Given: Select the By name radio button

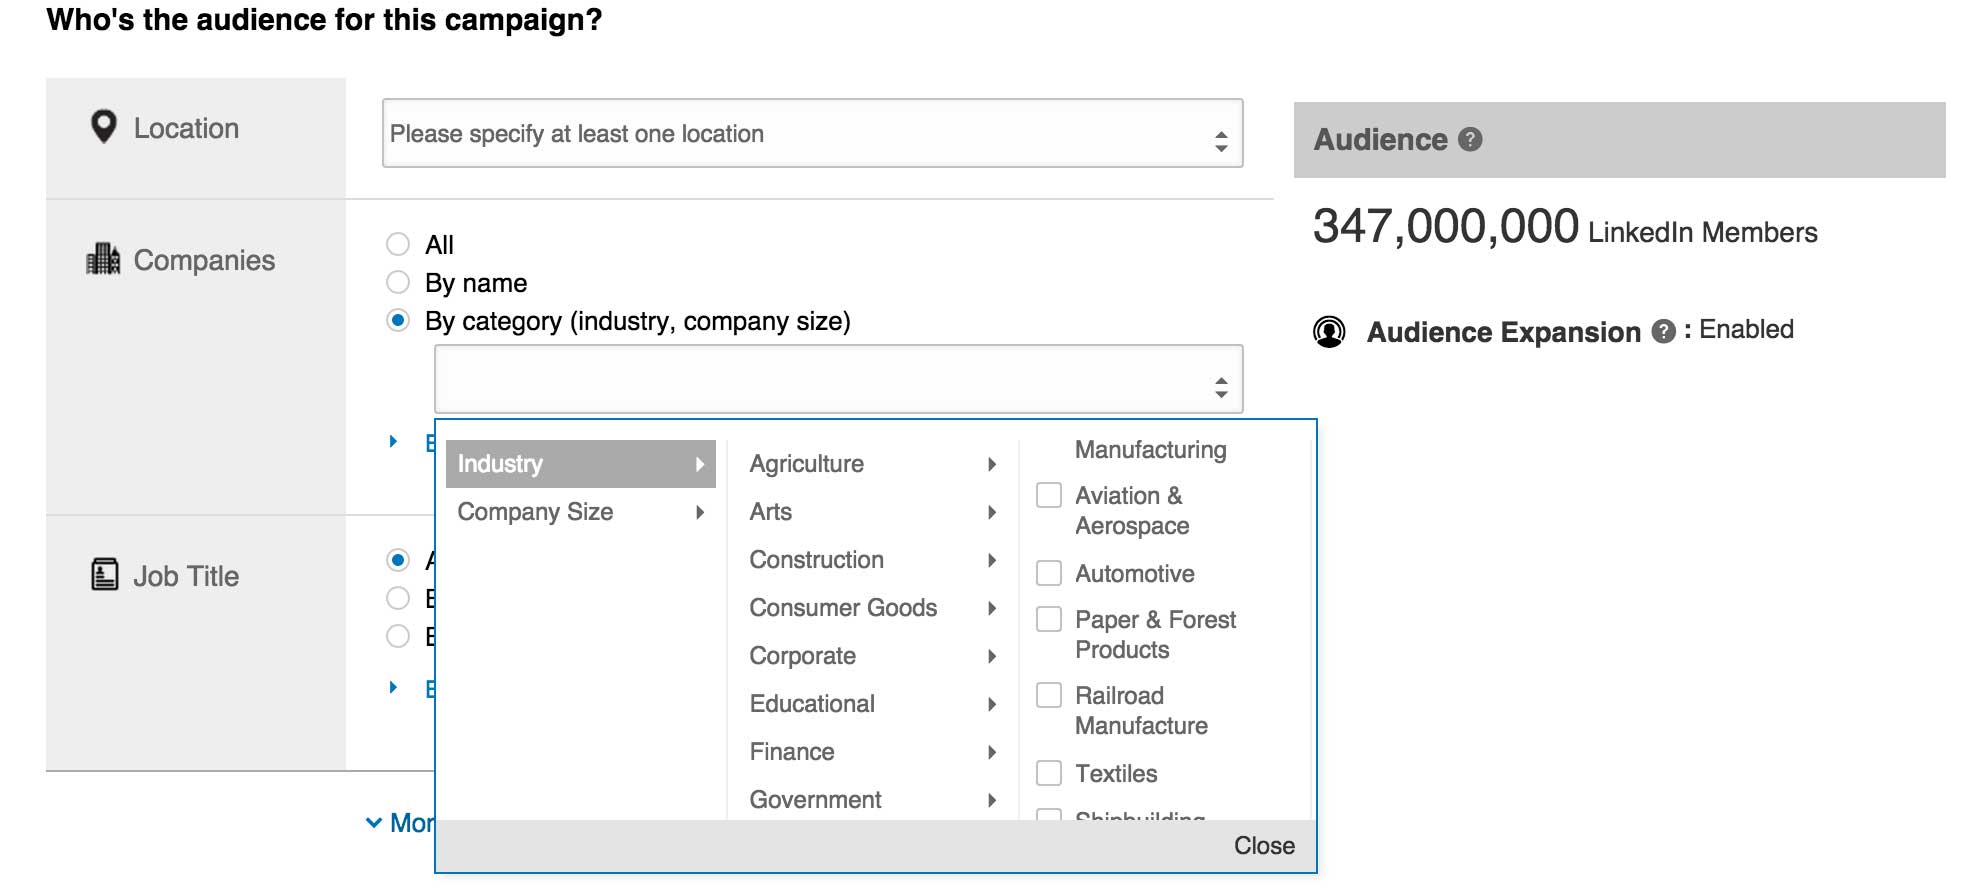Looking at the screenshot, I should click(398, 283).
